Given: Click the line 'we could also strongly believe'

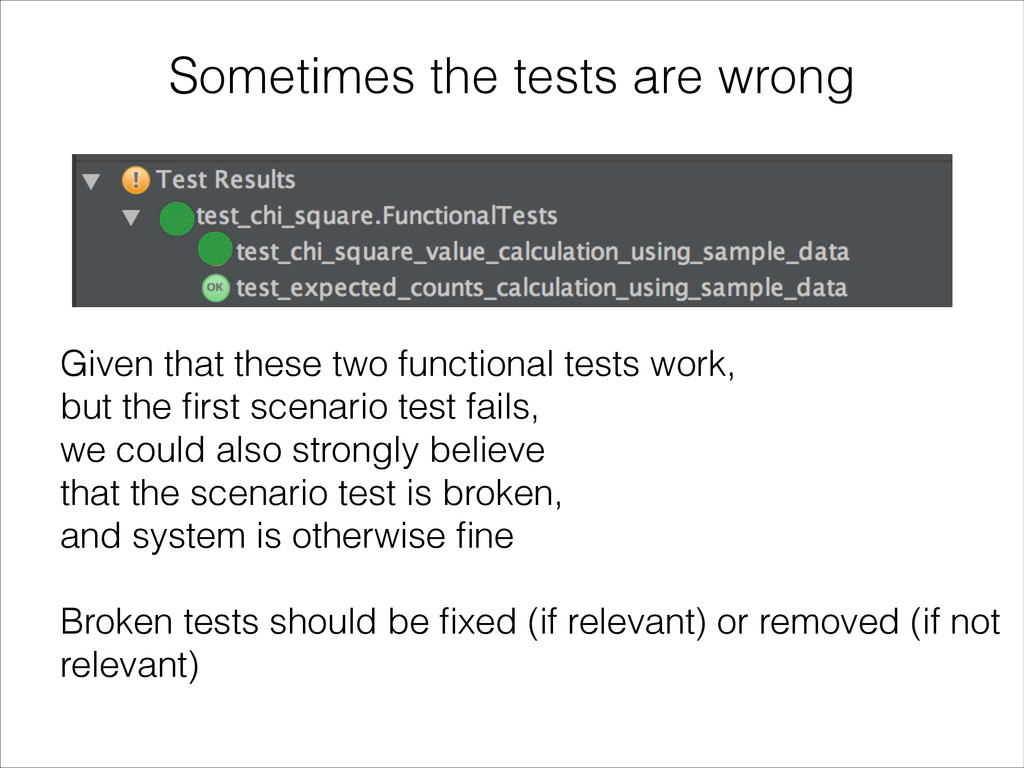Looking at the screenshot, I should point(302,451).
